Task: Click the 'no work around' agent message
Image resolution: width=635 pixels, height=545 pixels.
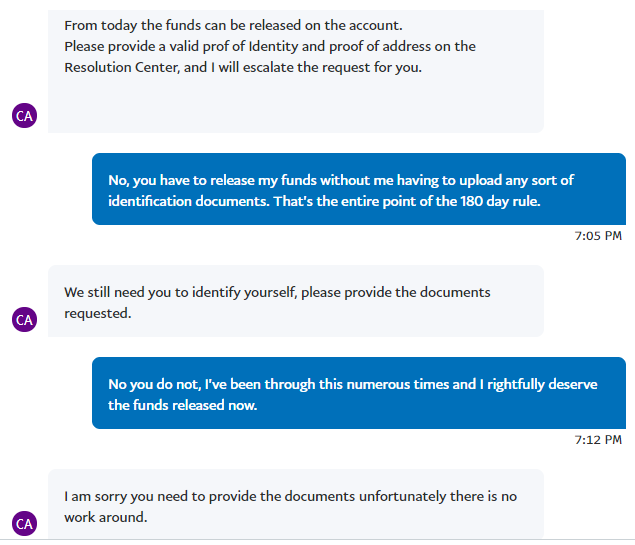Action: [x=296, y=504]
